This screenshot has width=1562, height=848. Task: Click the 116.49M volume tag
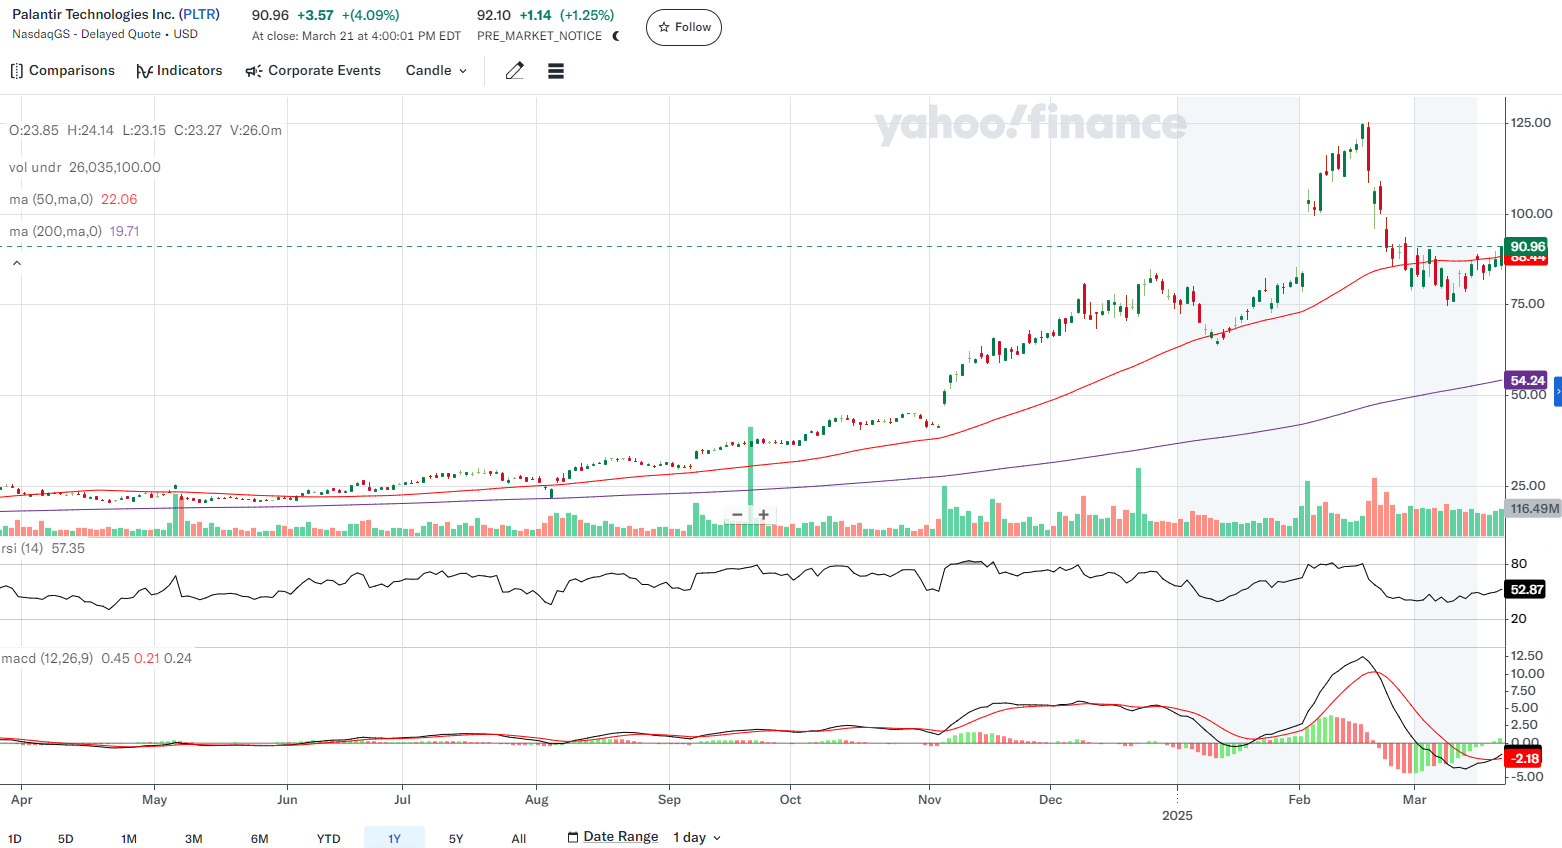pos(1534,508)
